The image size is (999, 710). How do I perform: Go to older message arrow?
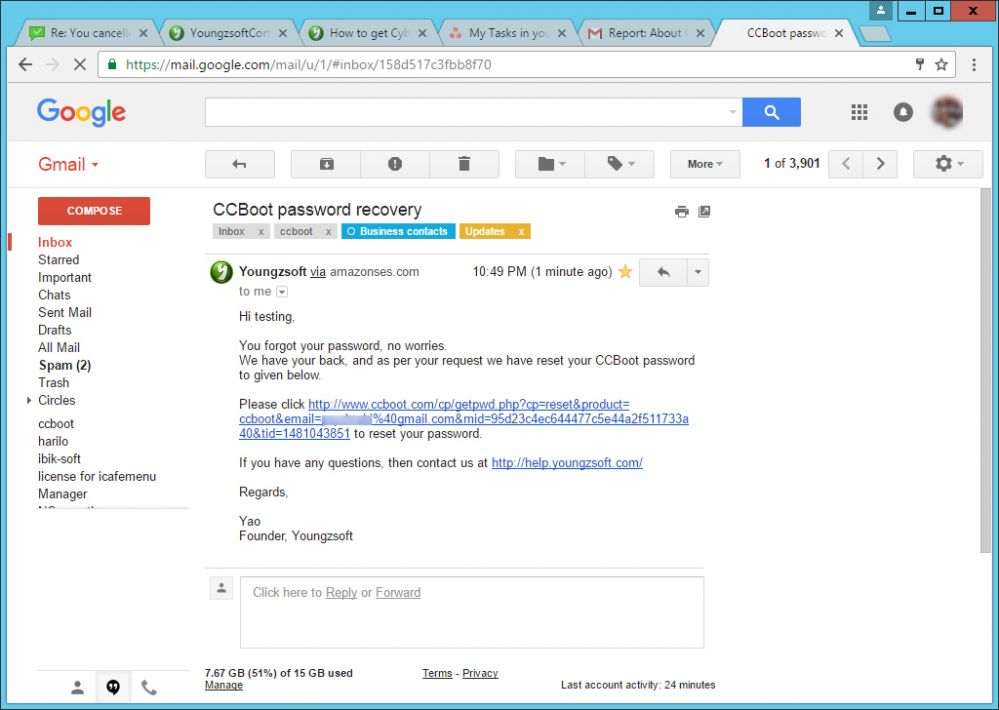(x=880, y=164)
